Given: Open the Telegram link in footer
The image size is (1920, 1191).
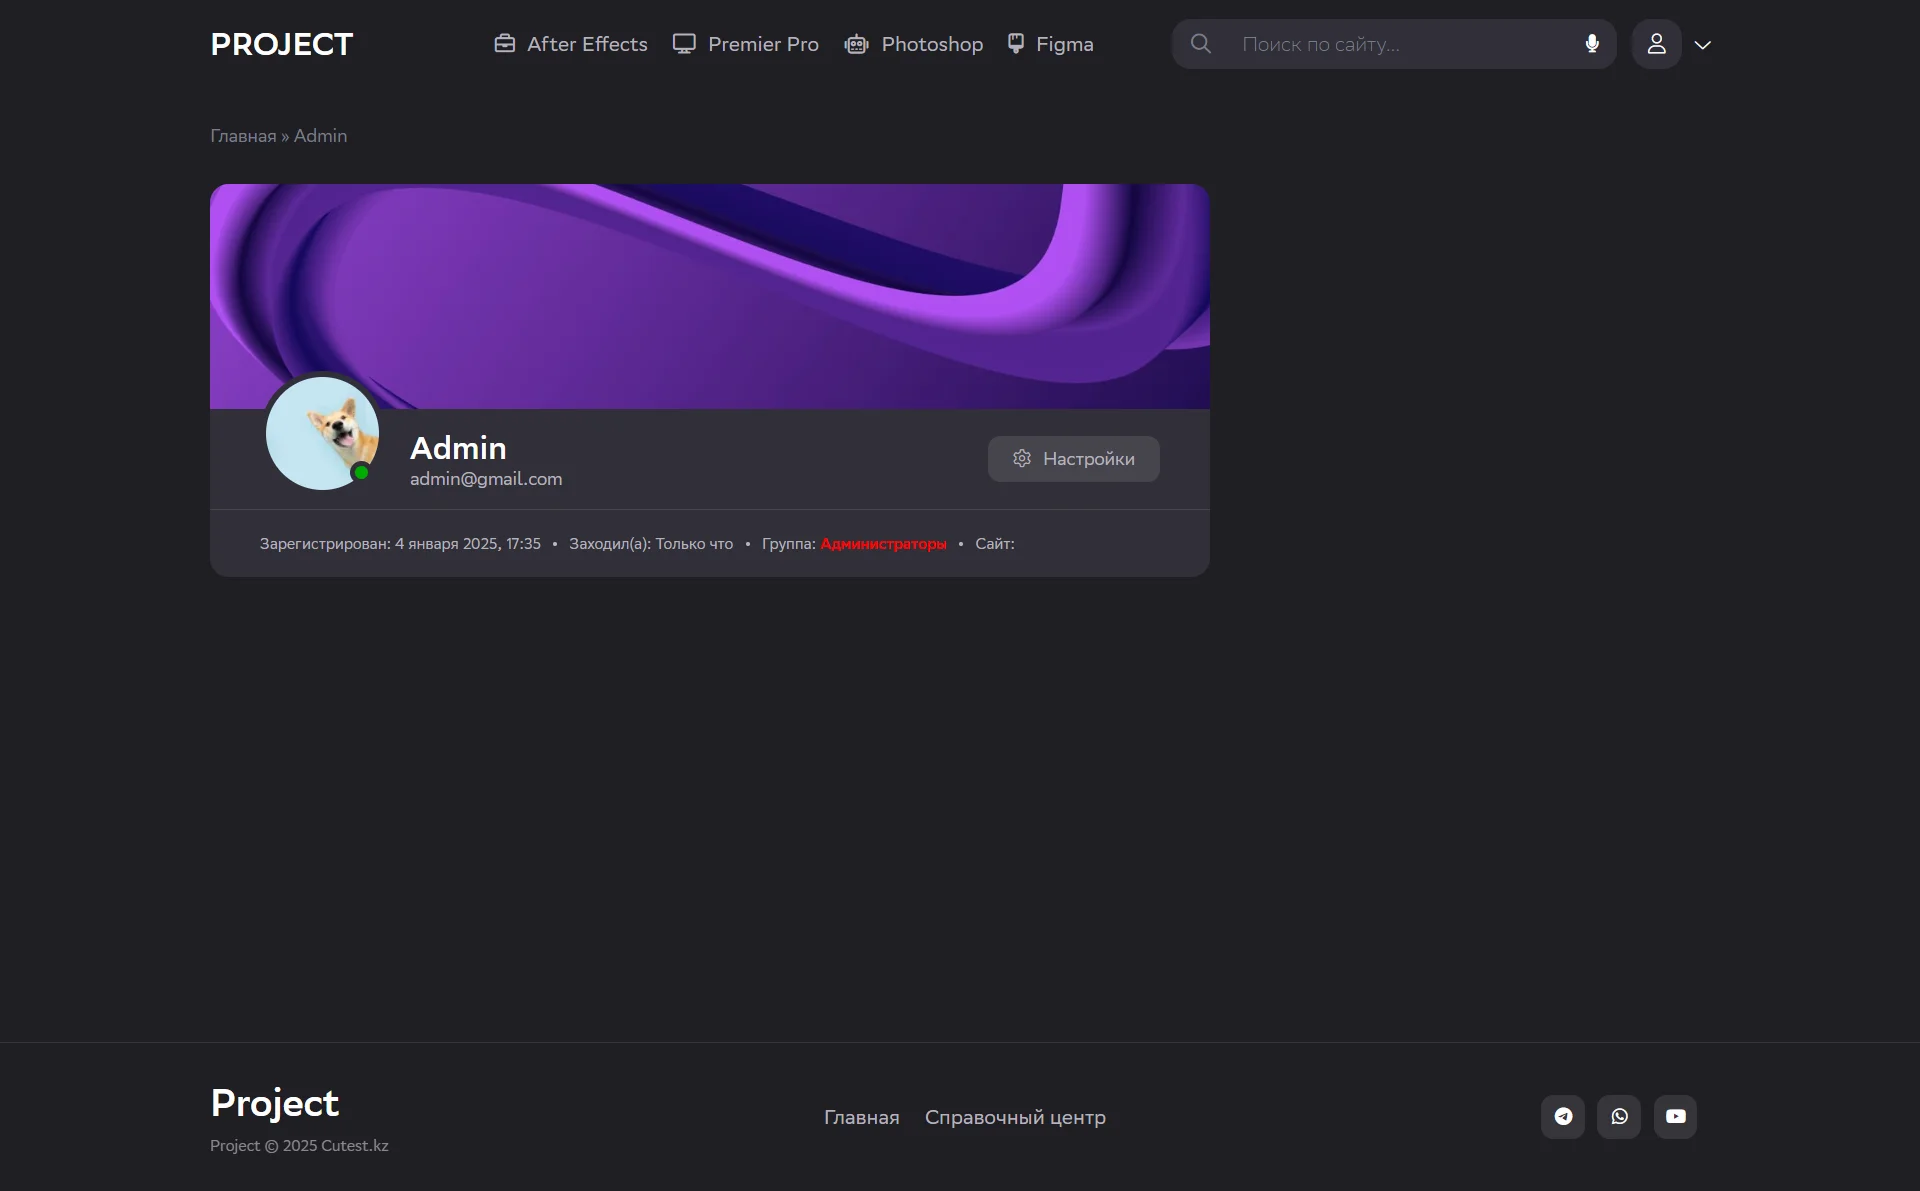Looking at the screenshot, I should (1563, 1117).
